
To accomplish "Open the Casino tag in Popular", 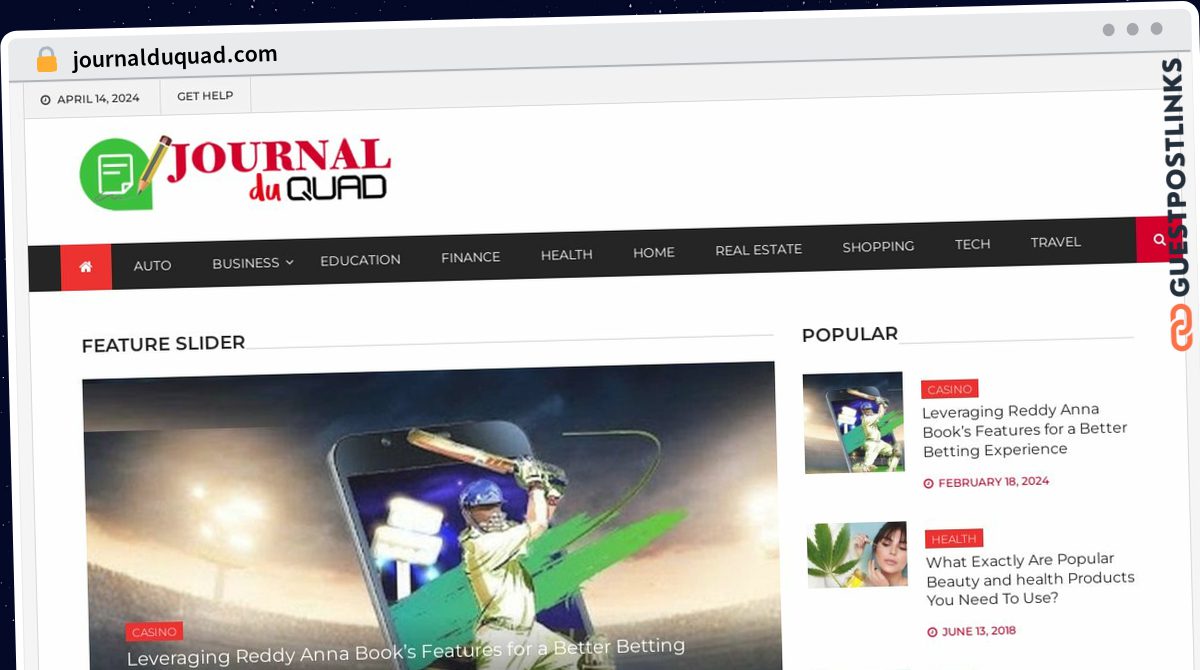I will pos(949,389).
